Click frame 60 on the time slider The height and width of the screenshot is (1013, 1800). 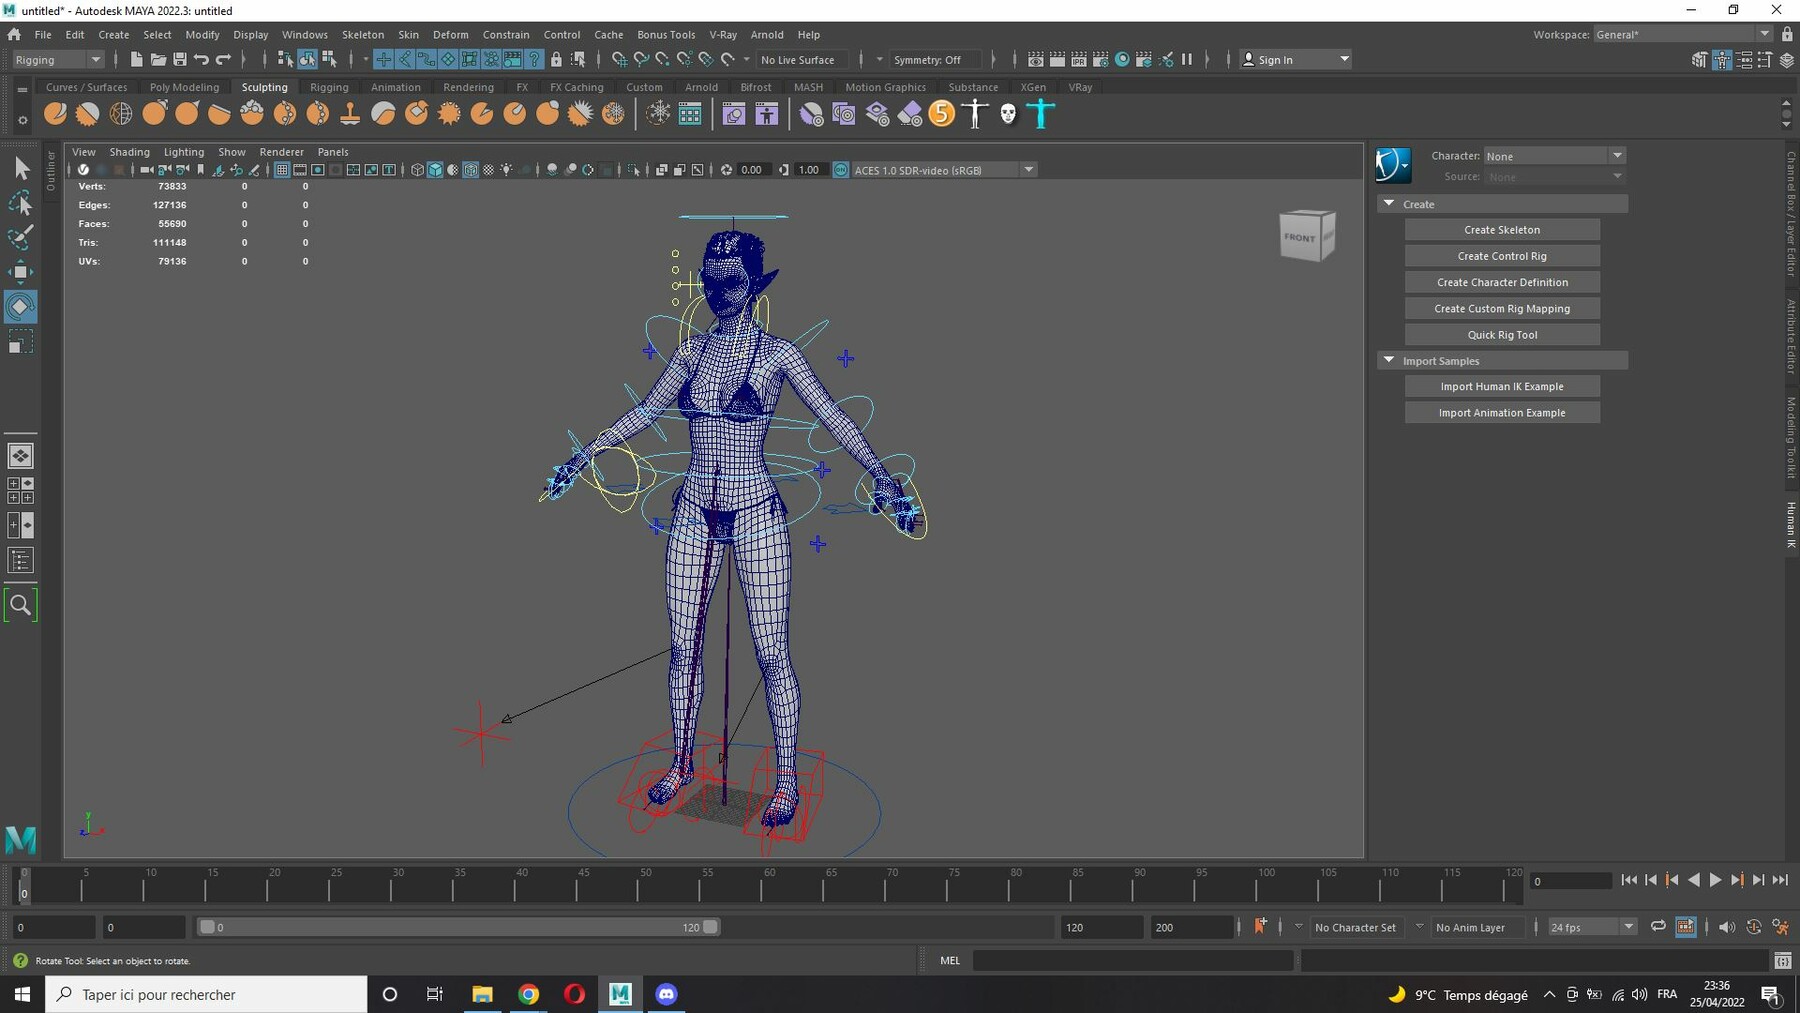pos(762,886)
